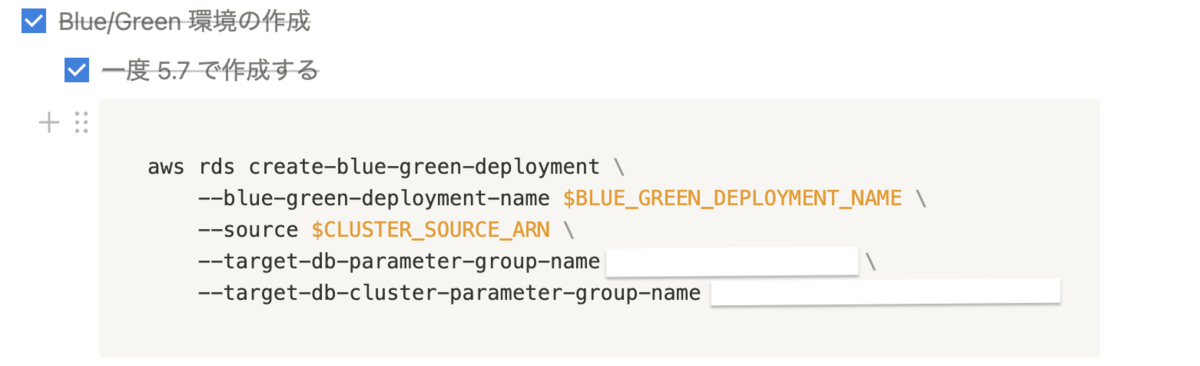Click the Blue/Green 環境の作成 heading text
Screen dimensions: 1200x366
185,21
